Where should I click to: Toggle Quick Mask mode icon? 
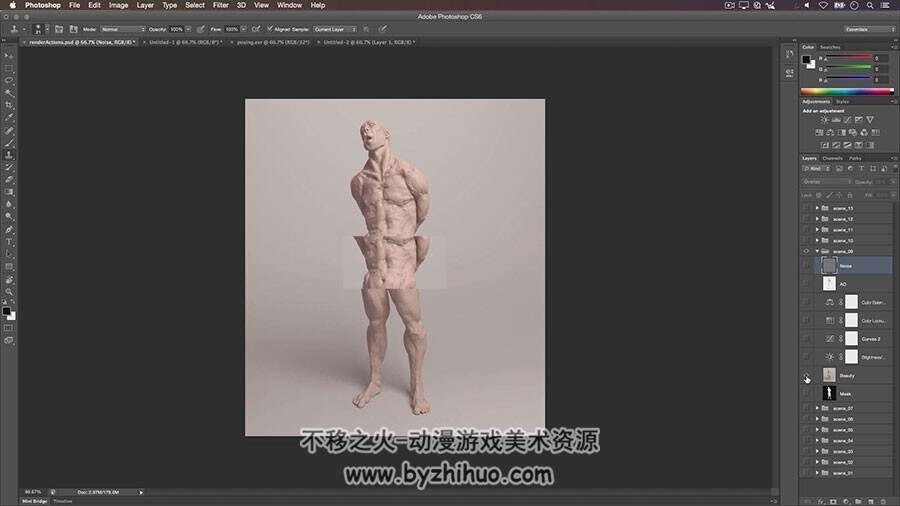(x=9, y=328)
